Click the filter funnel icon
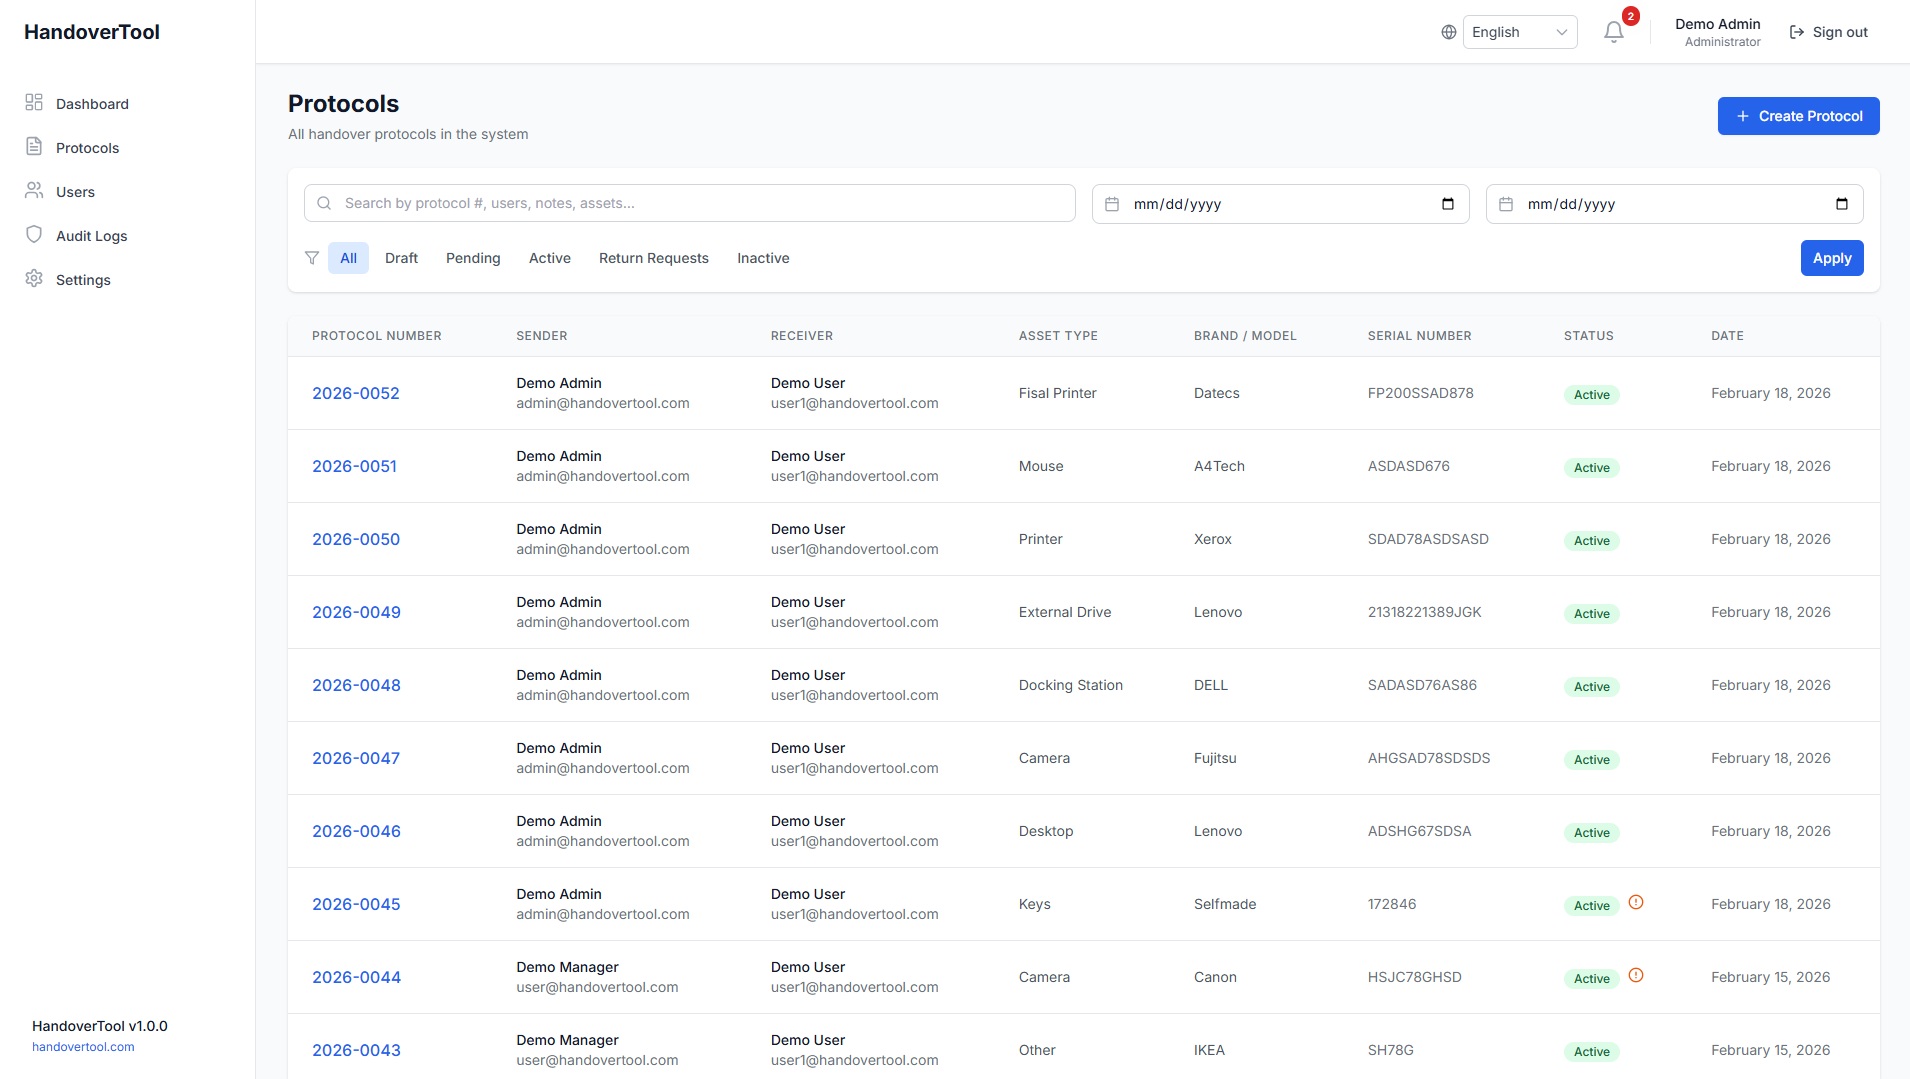Viewport: 1910px width, 1079px height. [x=312, y=258]
